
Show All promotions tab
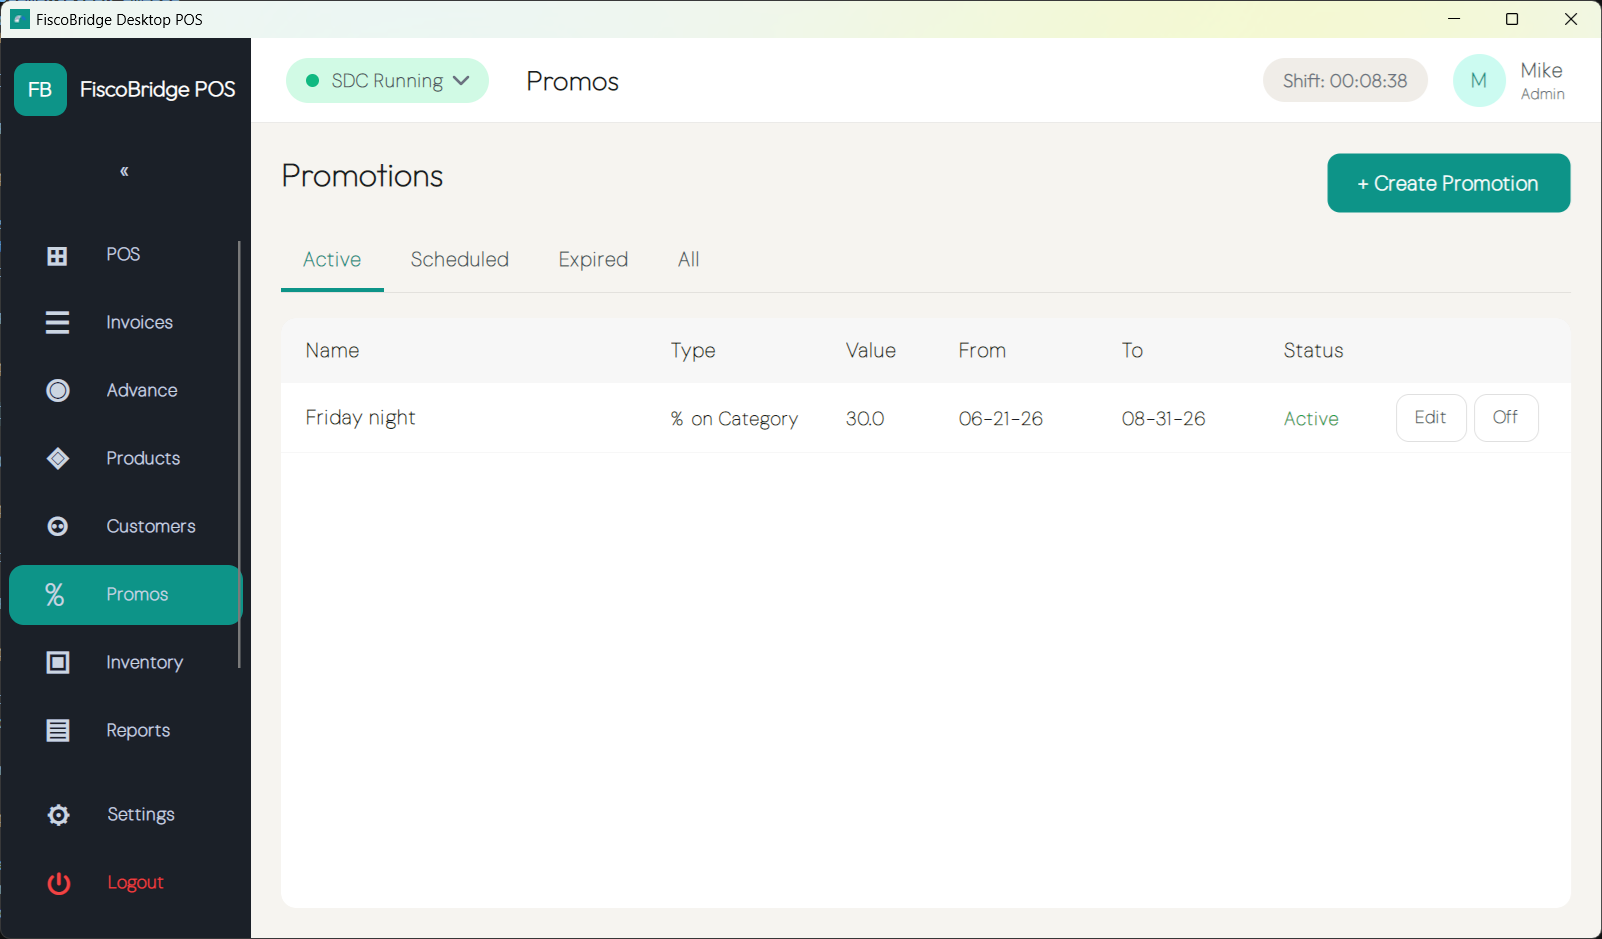(x=689, y=260)
